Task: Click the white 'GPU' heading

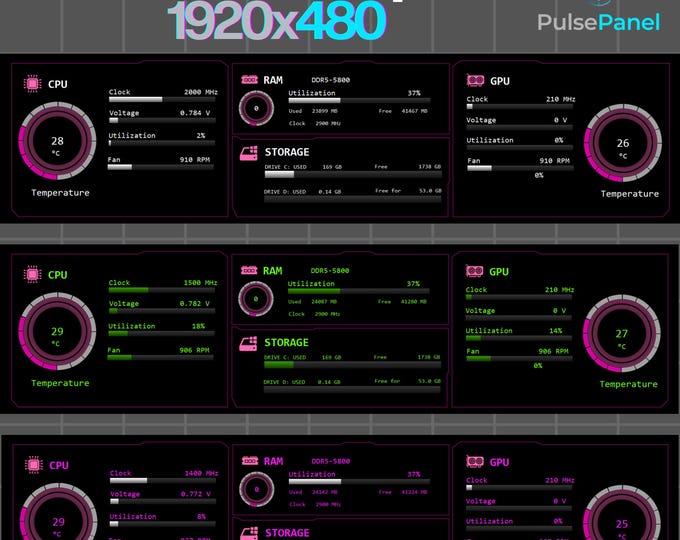Action: (x=500, y=81)
